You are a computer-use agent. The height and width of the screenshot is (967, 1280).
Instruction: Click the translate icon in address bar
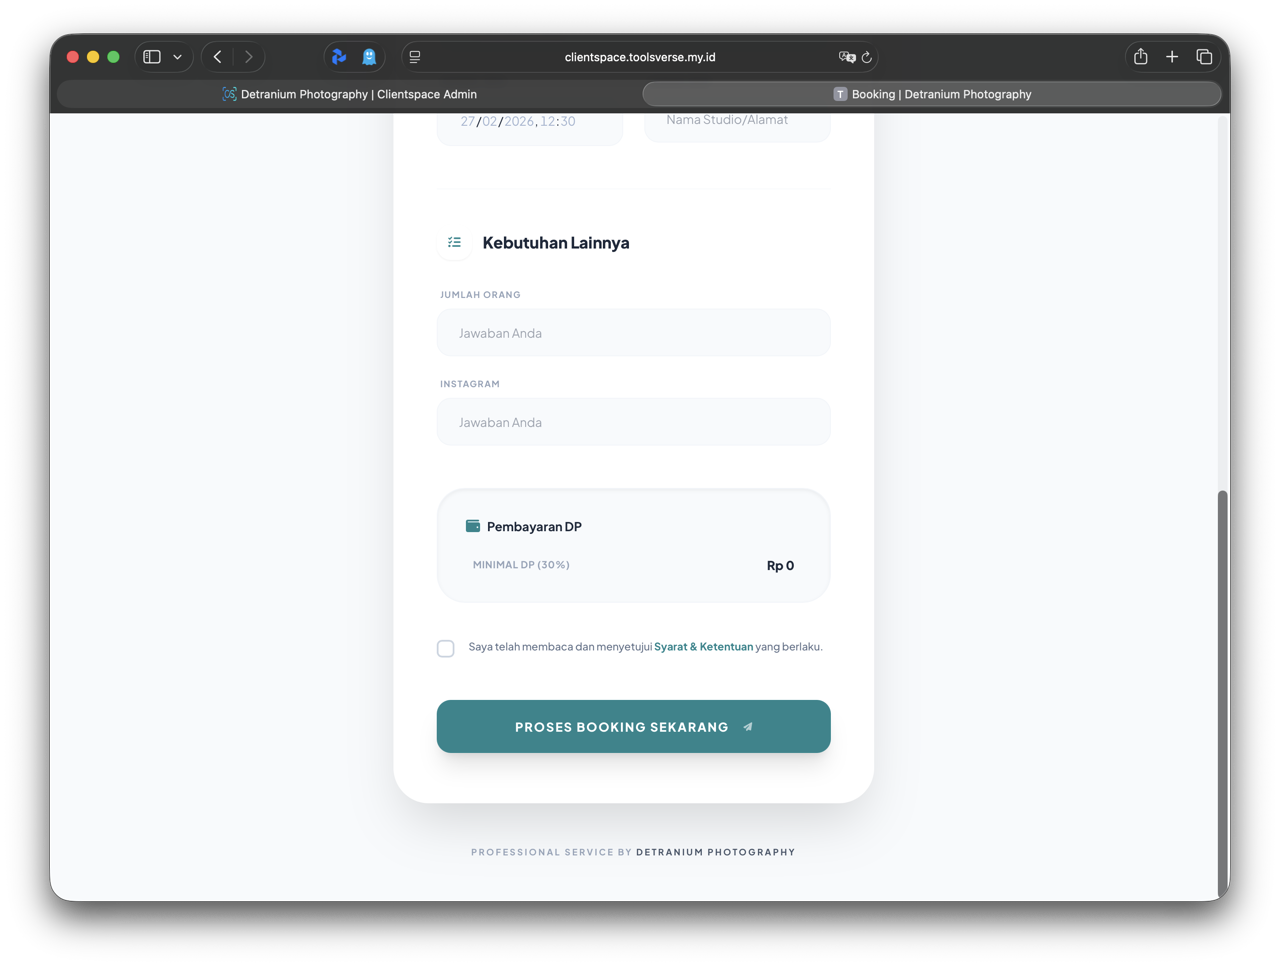846,57
